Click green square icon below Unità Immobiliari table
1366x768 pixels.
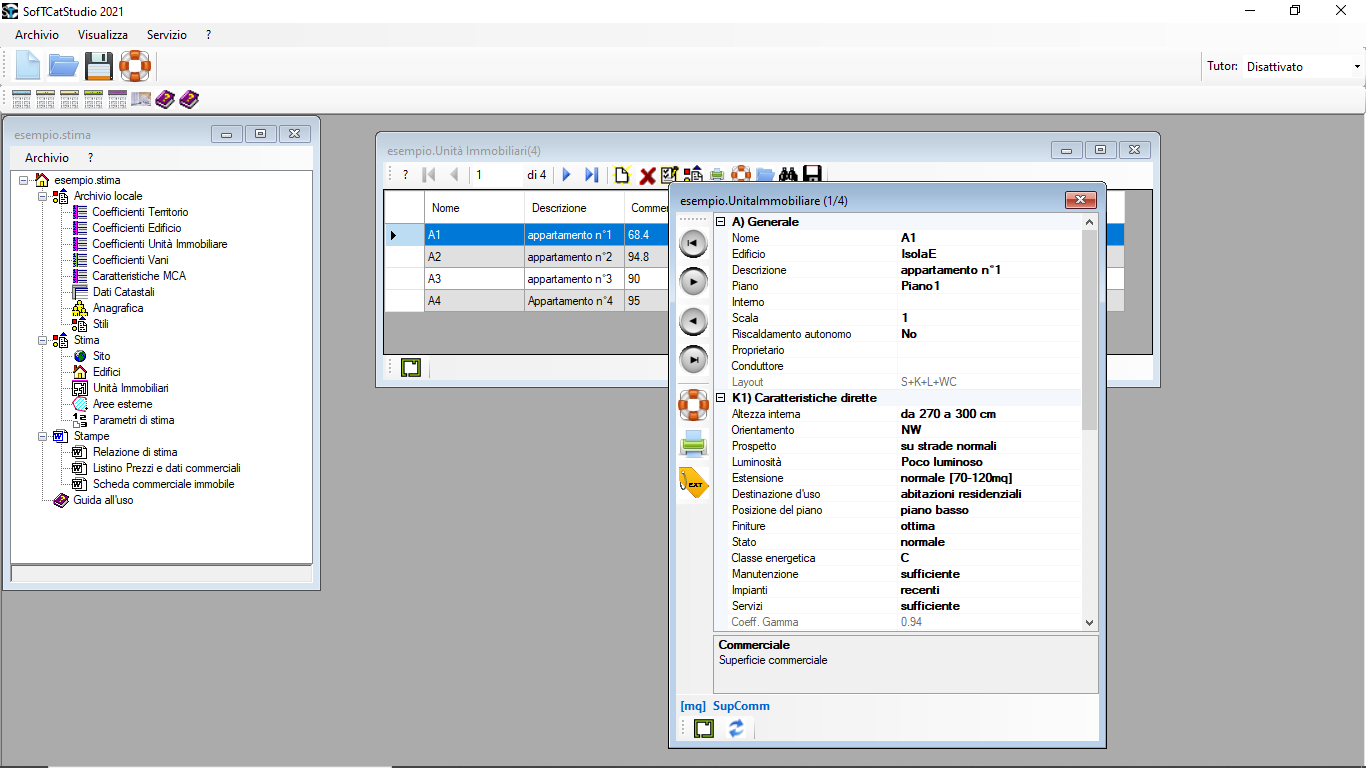pos(410,367)
